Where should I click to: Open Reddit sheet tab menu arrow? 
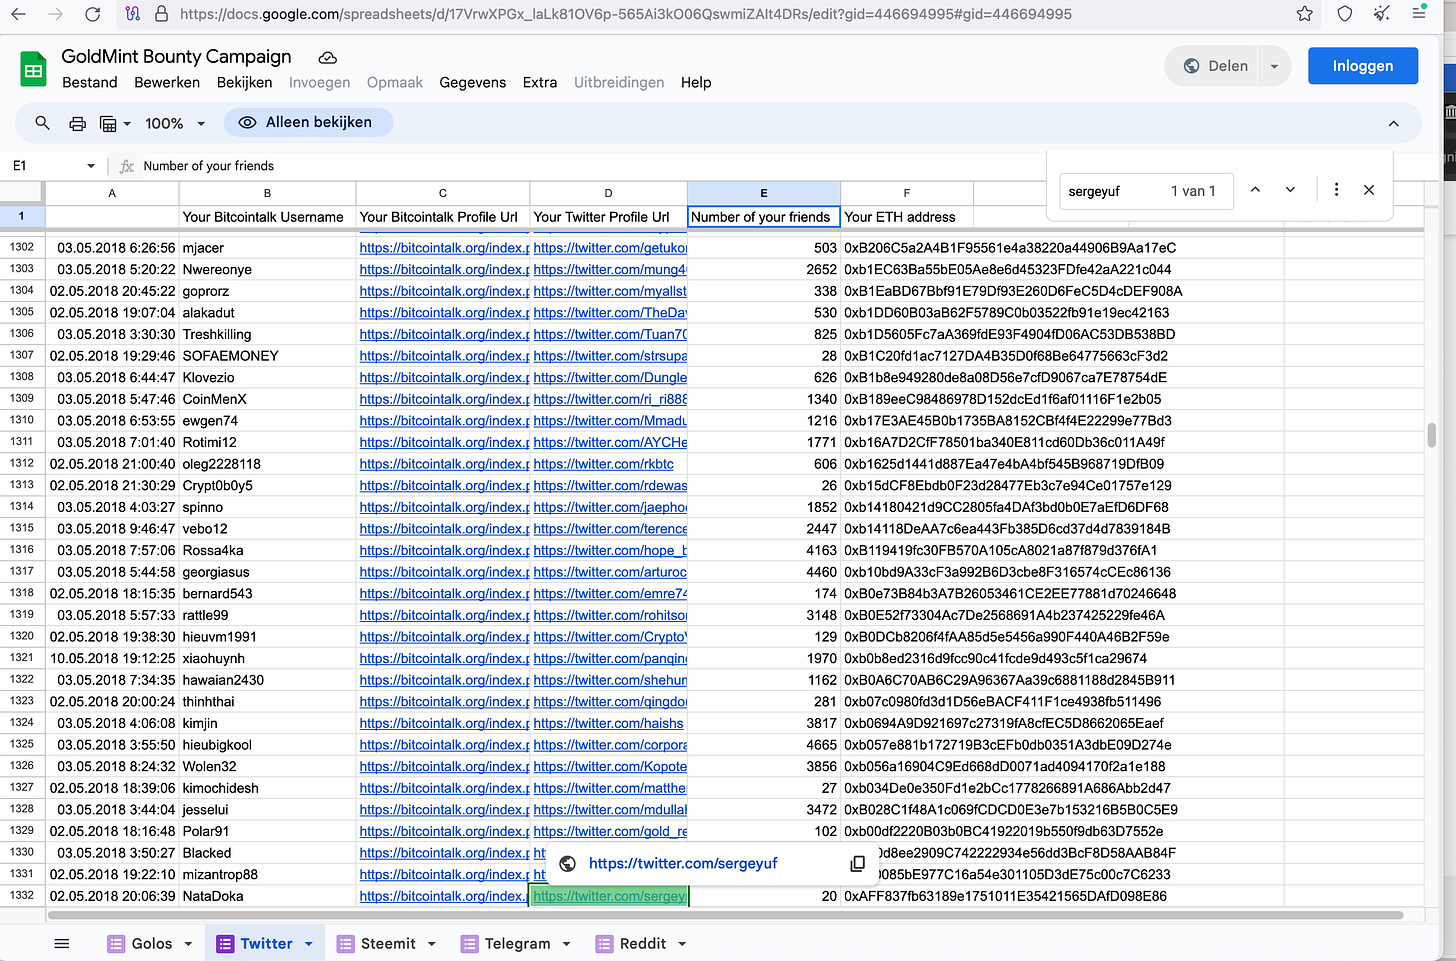tap(682, 943)
